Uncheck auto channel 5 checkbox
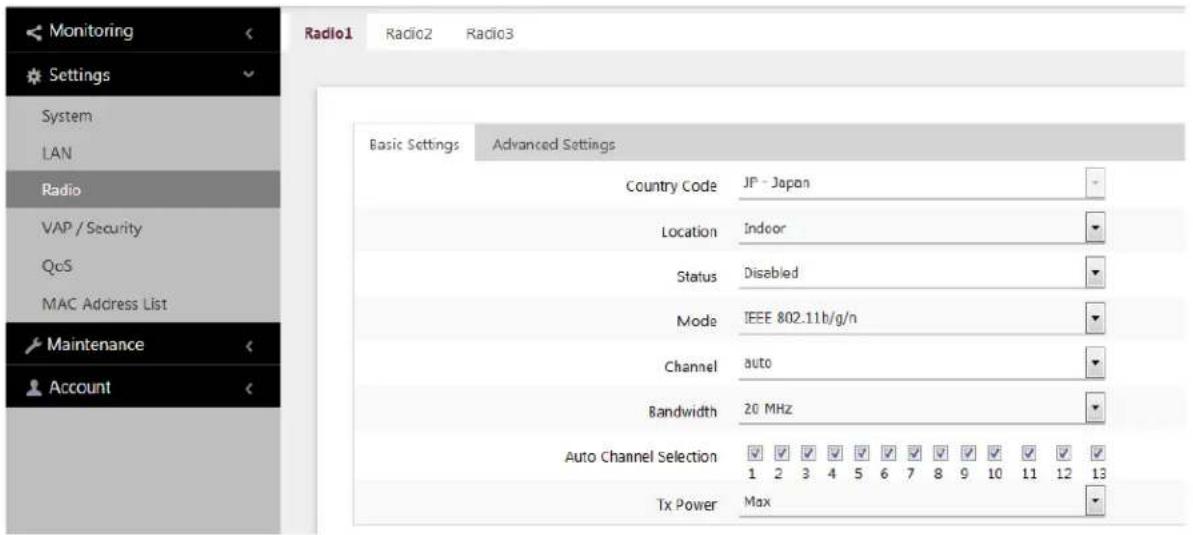This screenshot has width=1193, height=535. 861,454
